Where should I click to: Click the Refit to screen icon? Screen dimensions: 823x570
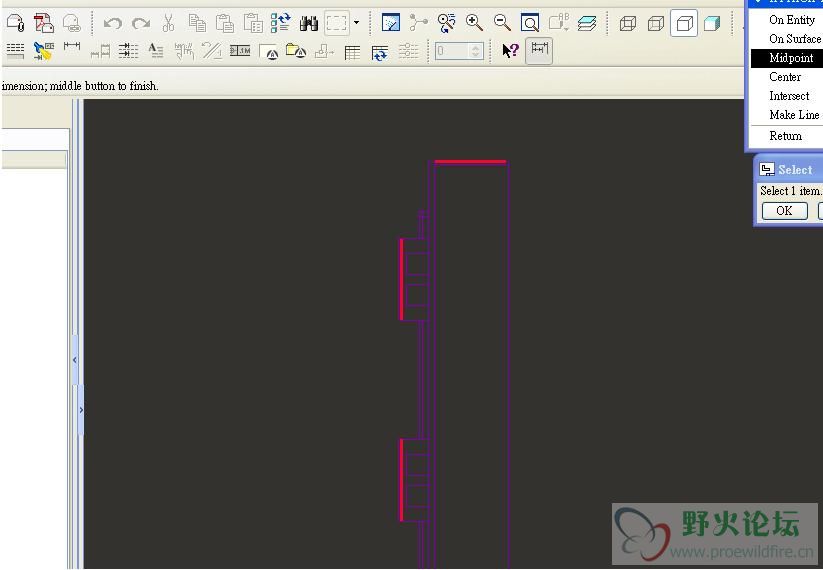pyautogui.click(x=530, y=23)
